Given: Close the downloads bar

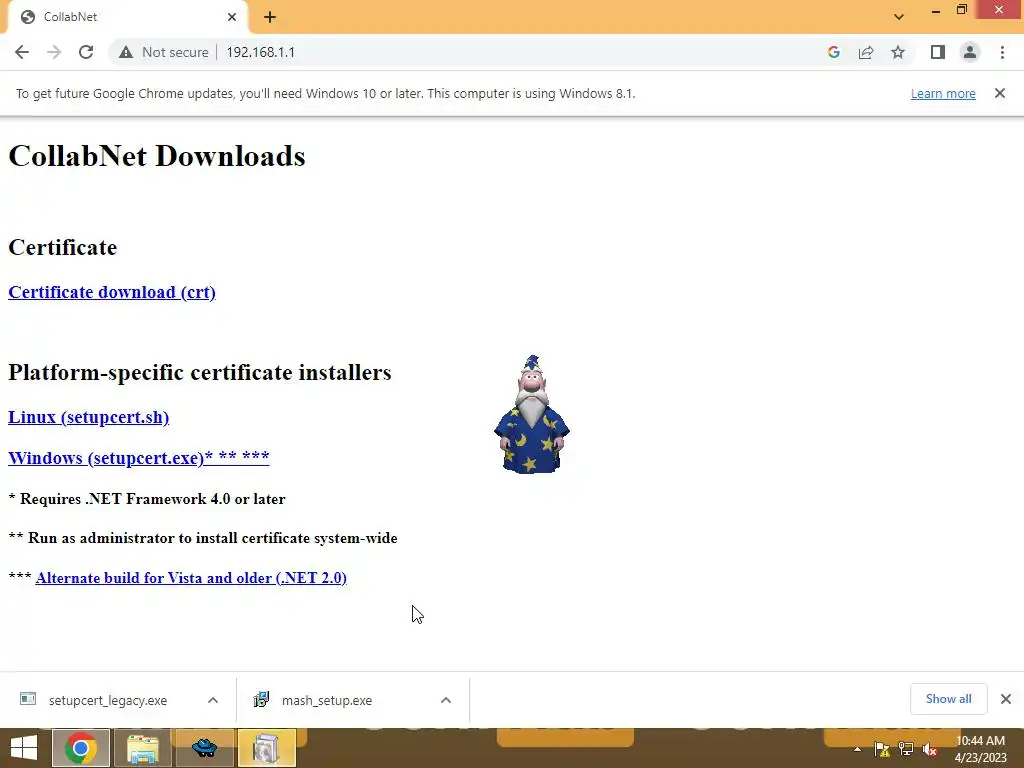Looking at the screenshot, I should tap(1006, 699).
